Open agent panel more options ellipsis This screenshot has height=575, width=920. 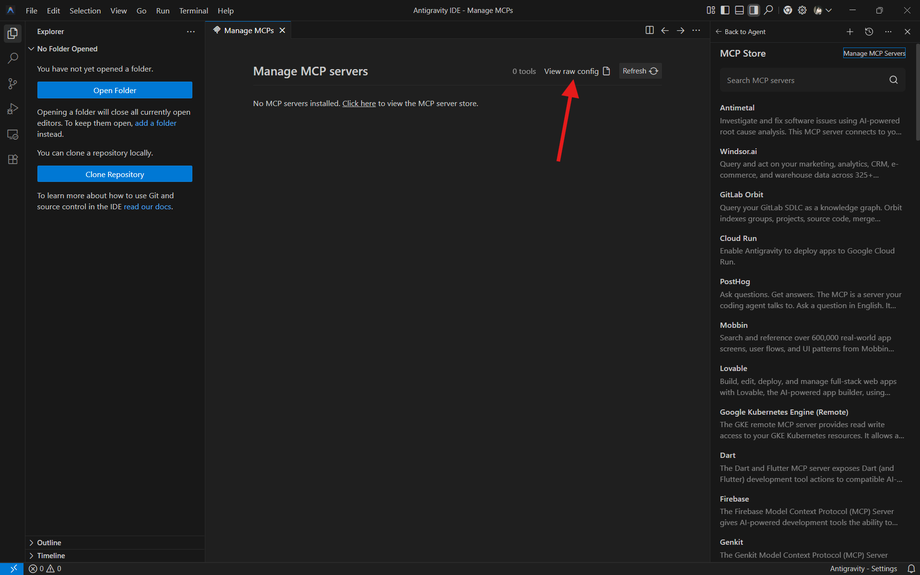pyautogui.click(x=888, y=32)
